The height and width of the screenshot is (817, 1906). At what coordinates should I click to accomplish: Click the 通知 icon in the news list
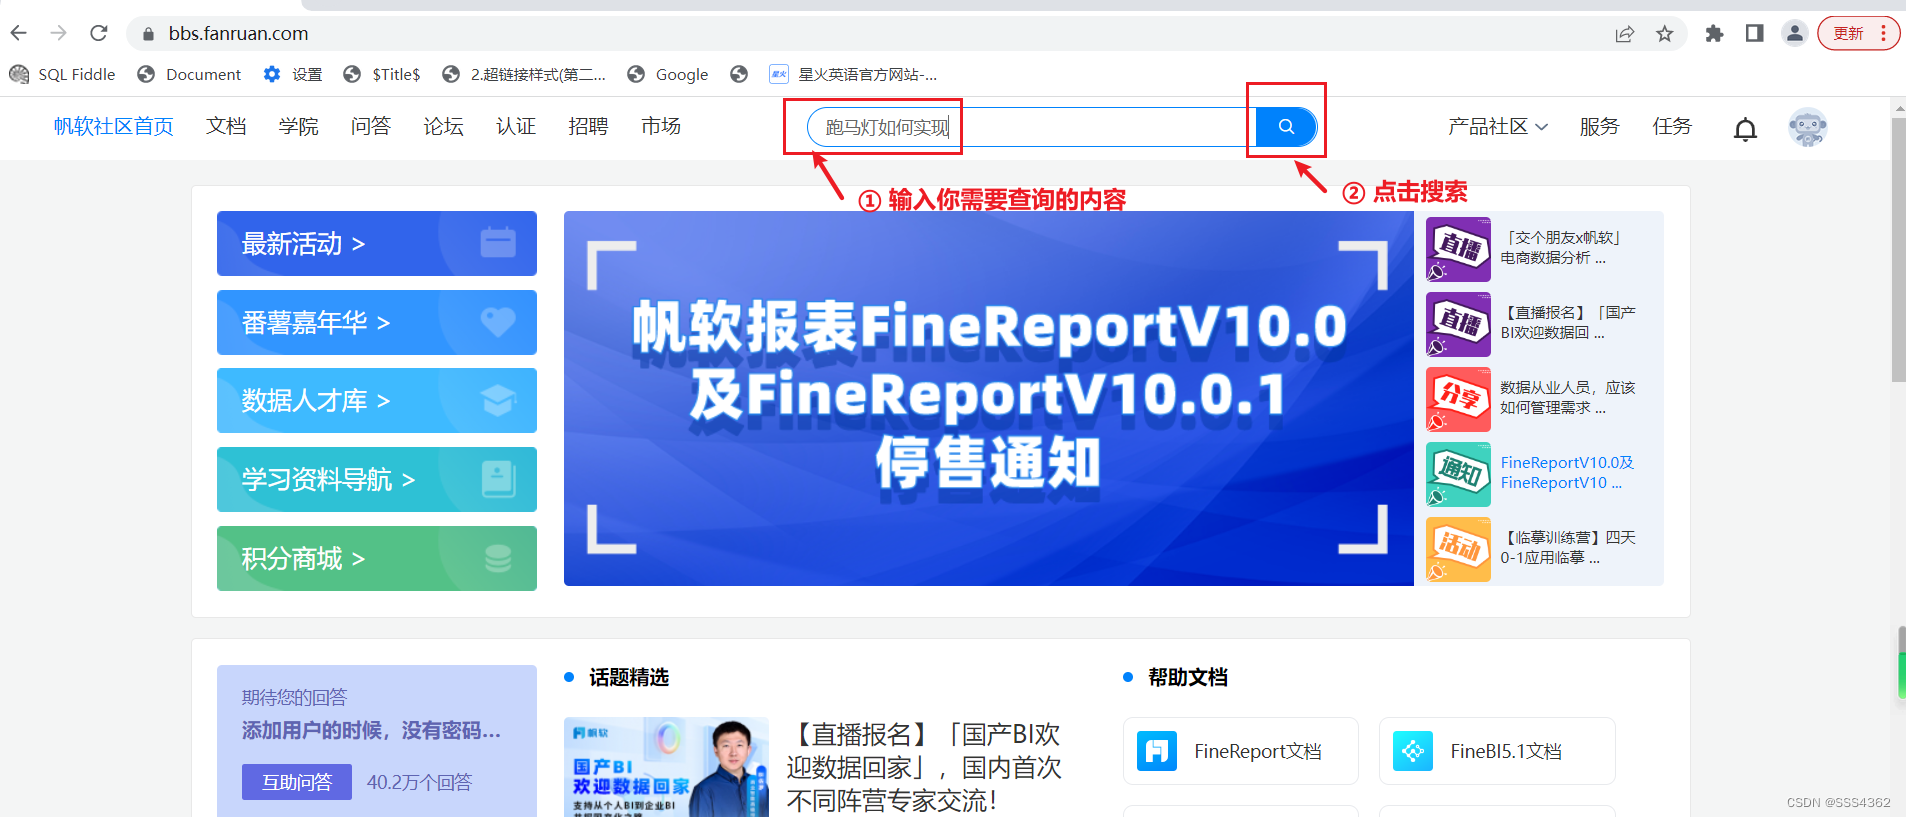pos(1458,474)
